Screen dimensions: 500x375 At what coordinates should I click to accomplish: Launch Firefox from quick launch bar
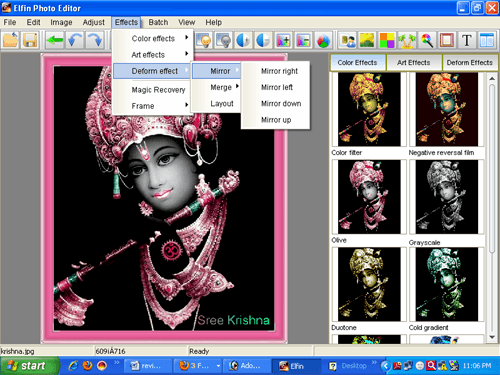coord(87,366)
